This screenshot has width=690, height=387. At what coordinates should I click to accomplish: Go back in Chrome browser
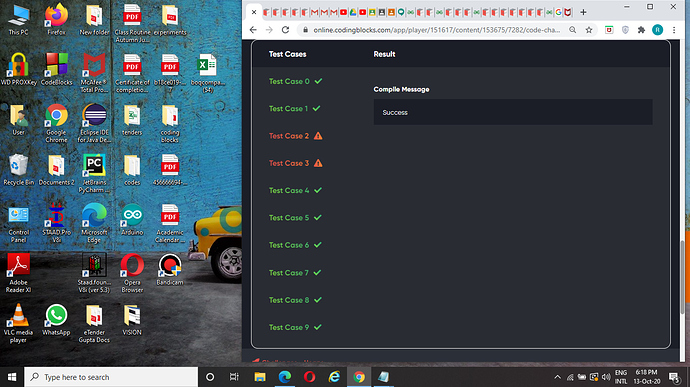click(253, 30)
